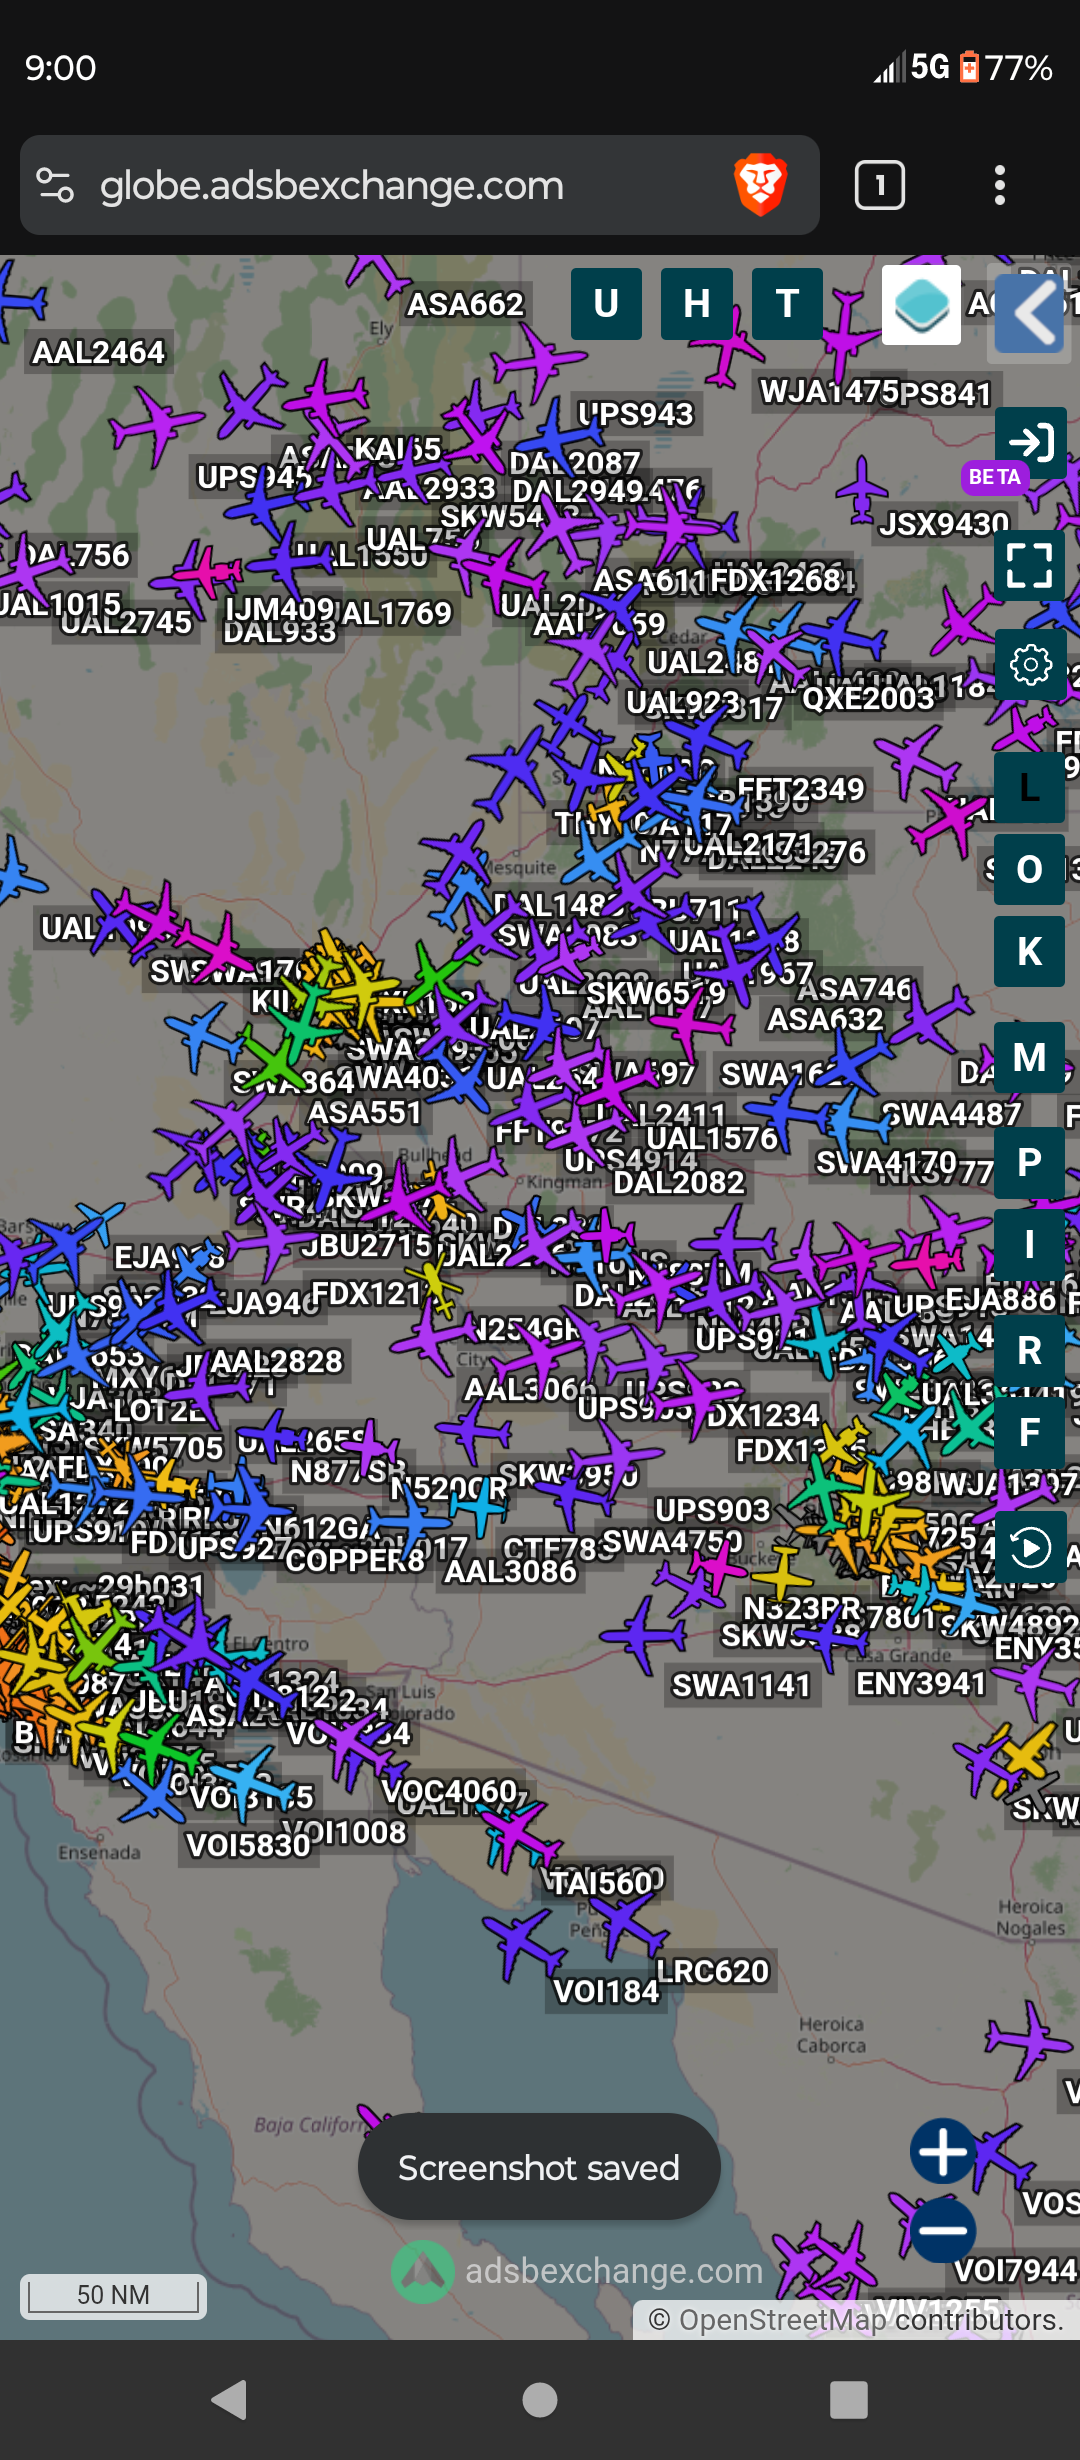
Task: Open site settings icon in address bar
Action: click(55, 185)
